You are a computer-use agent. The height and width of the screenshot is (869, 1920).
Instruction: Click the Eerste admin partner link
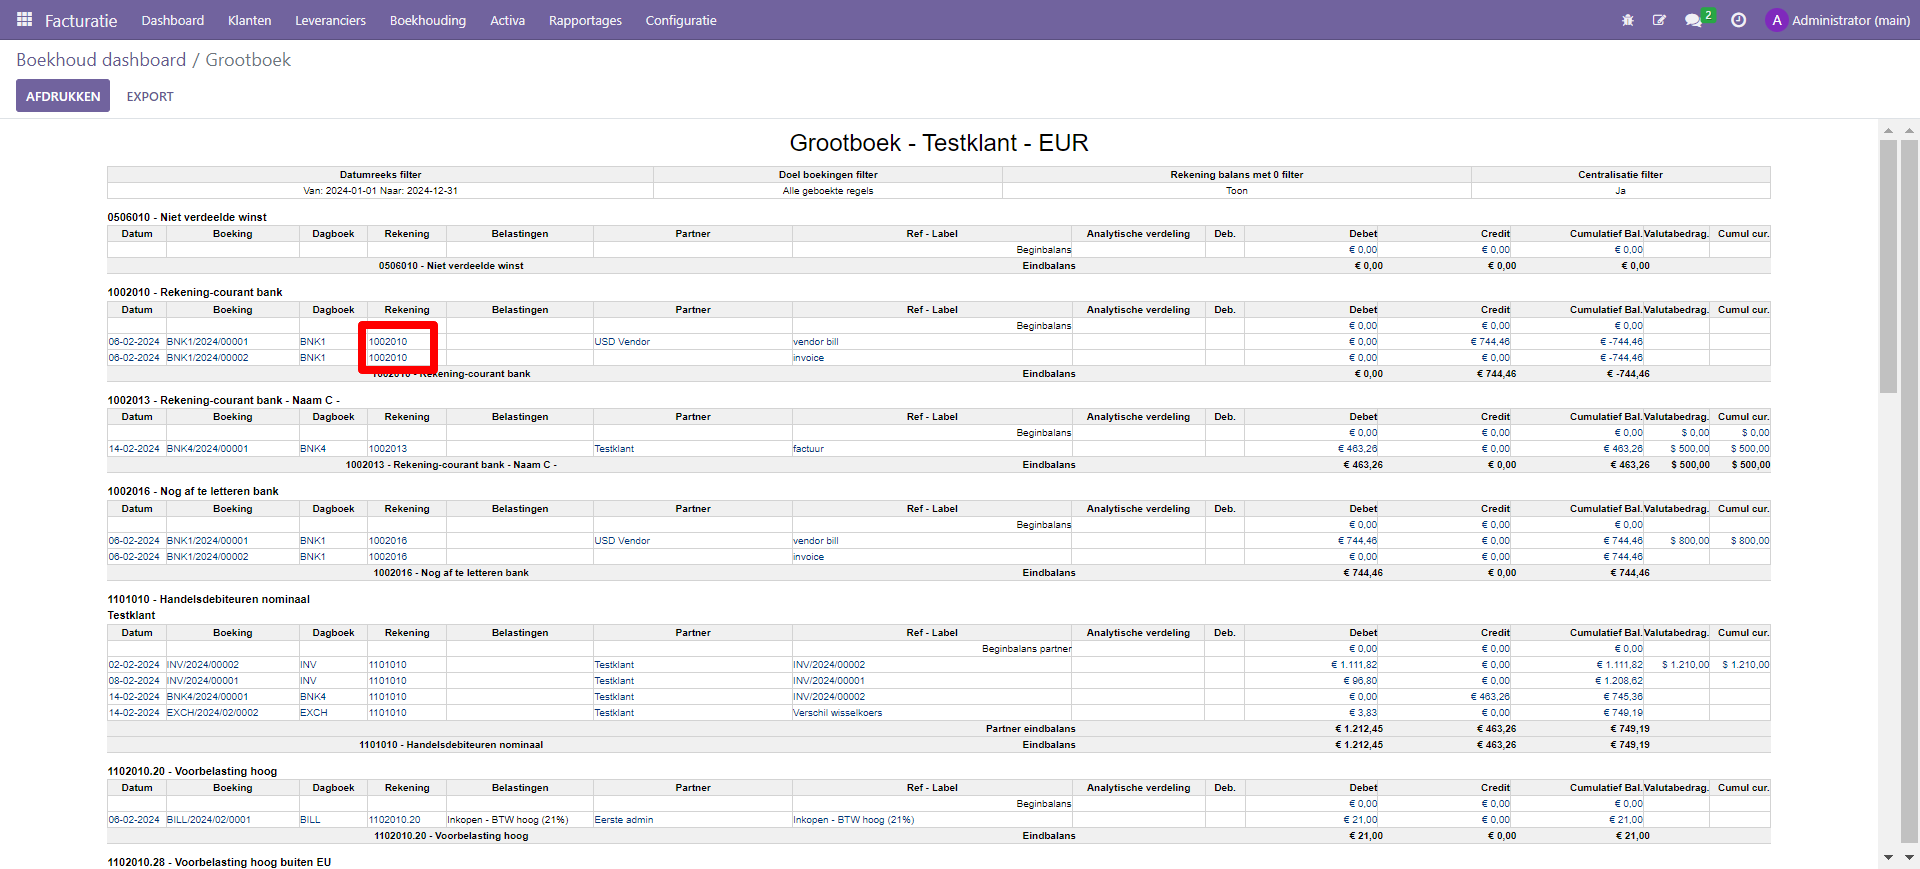623,820
